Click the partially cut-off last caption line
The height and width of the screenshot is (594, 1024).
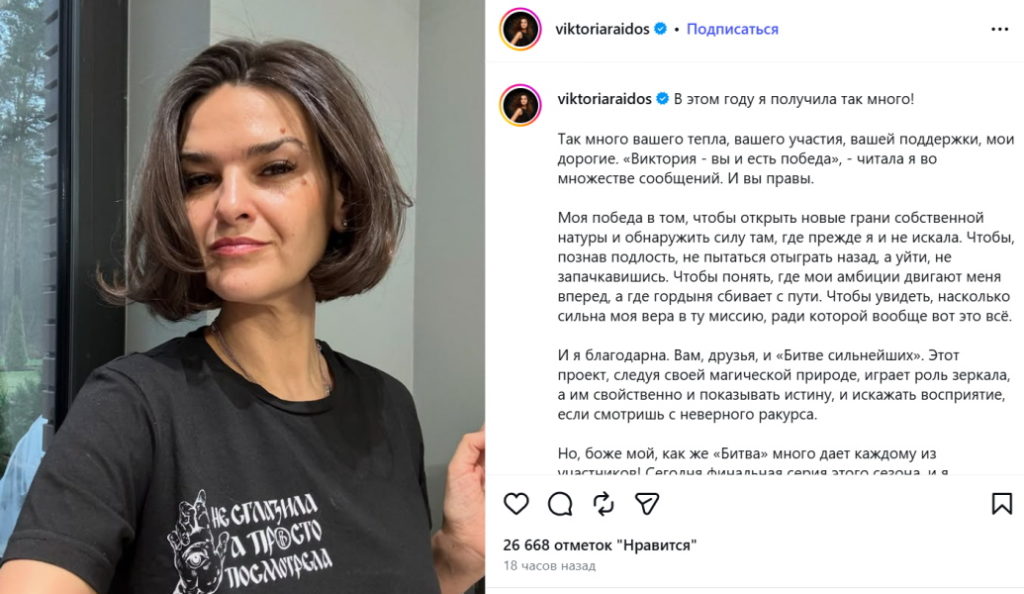coord(753,471)
